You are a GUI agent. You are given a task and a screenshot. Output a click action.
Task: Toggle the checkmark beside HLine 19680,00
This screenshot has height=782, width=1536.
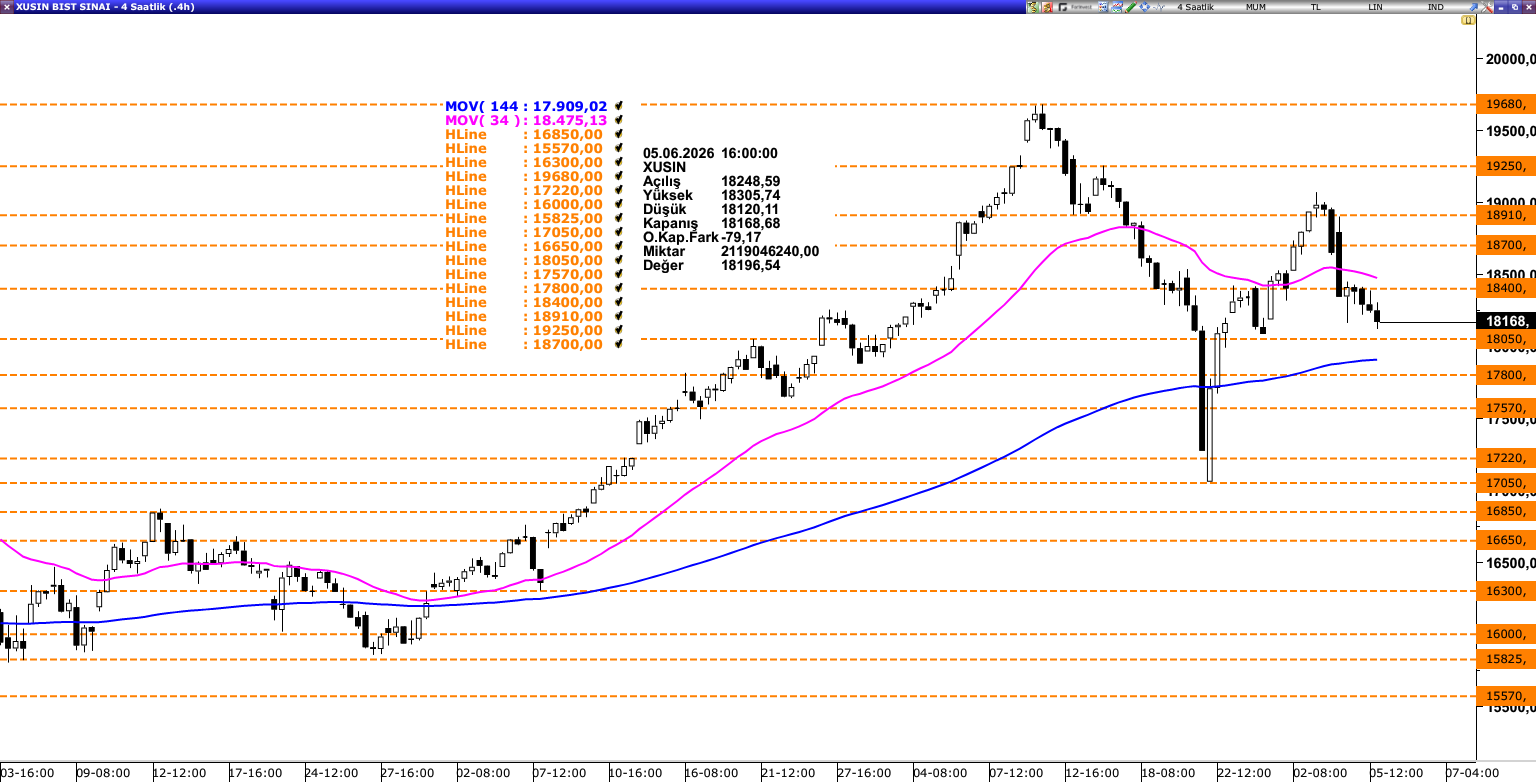(620, 176)
